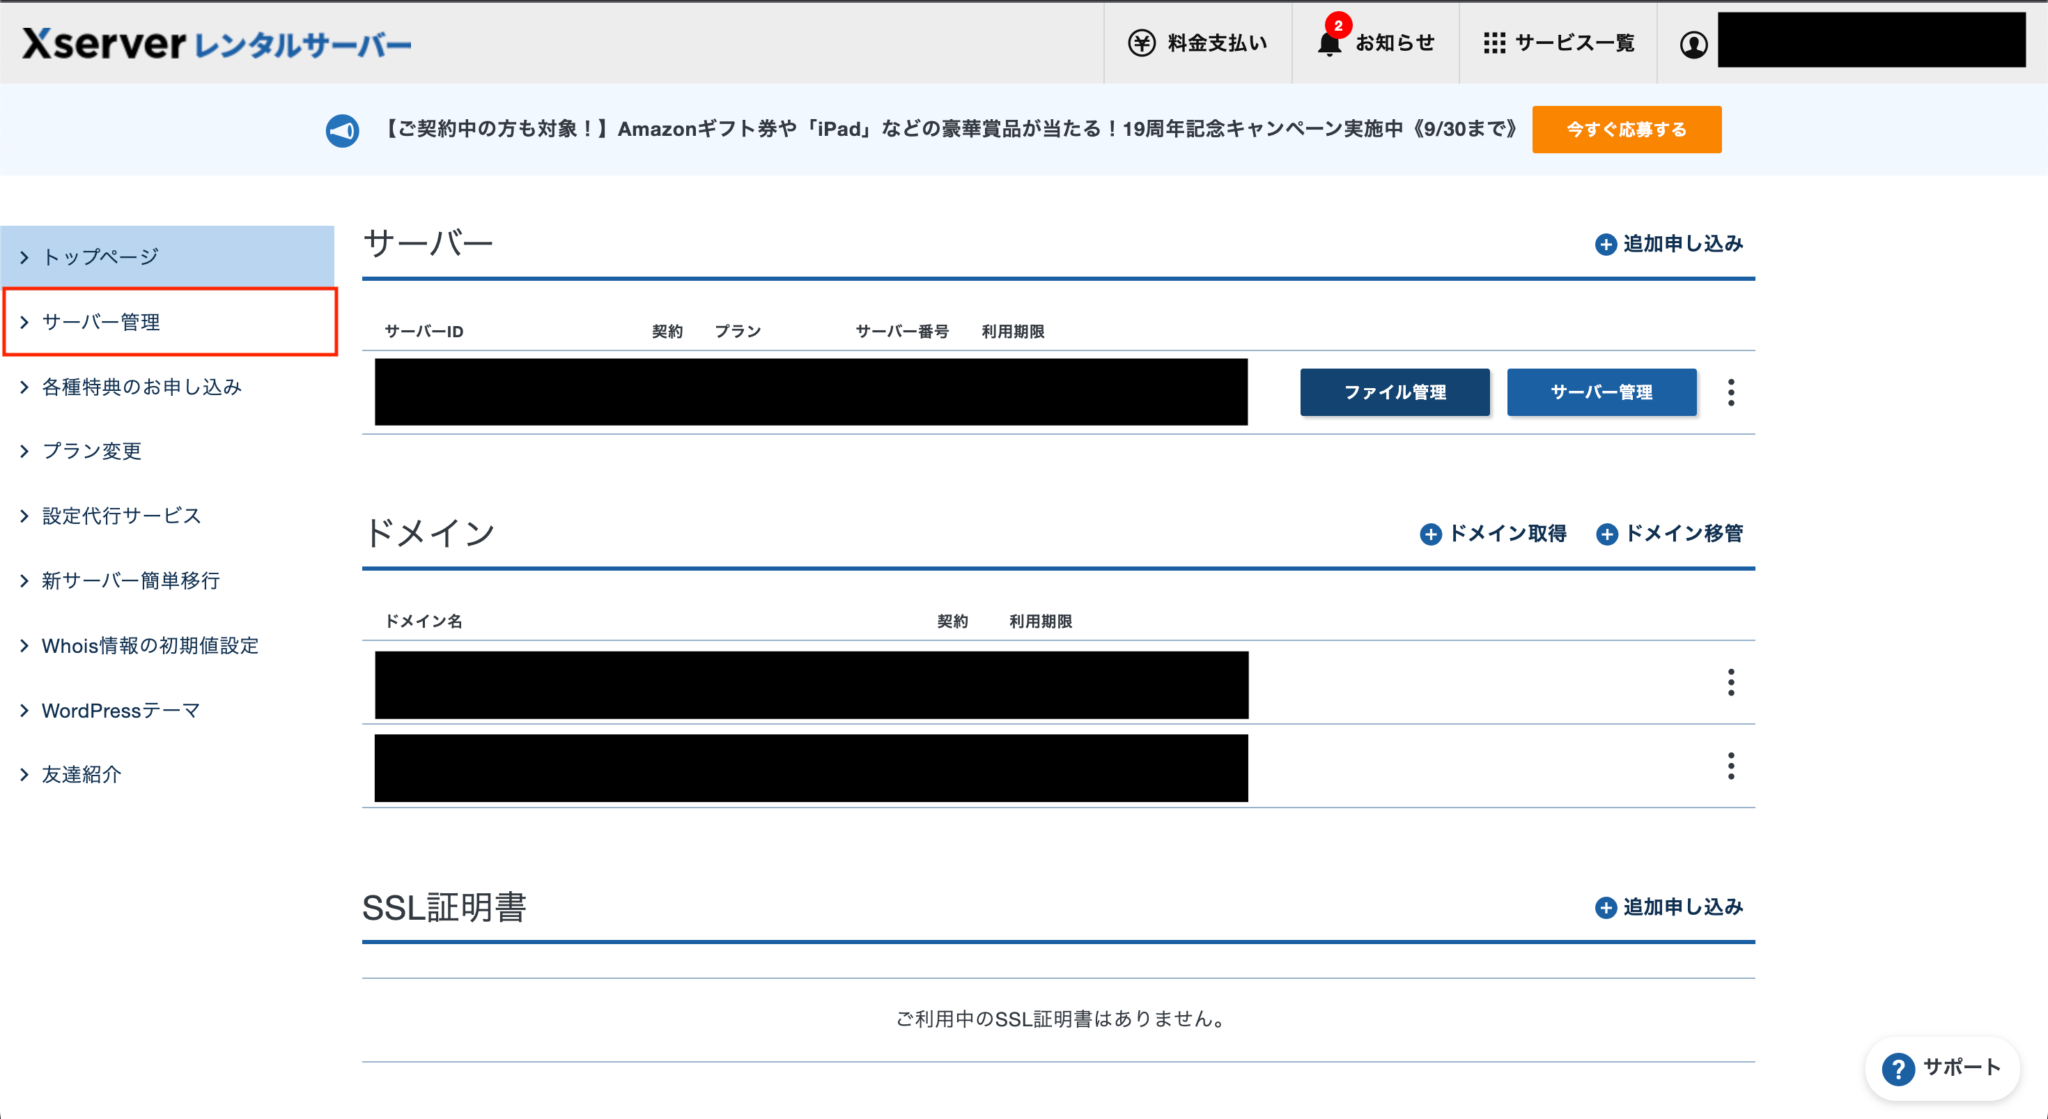The width and height of the screenshot is (2048, 1119).
Task: Click the megaphone campaign announcement icon
Action: [341, 129]
